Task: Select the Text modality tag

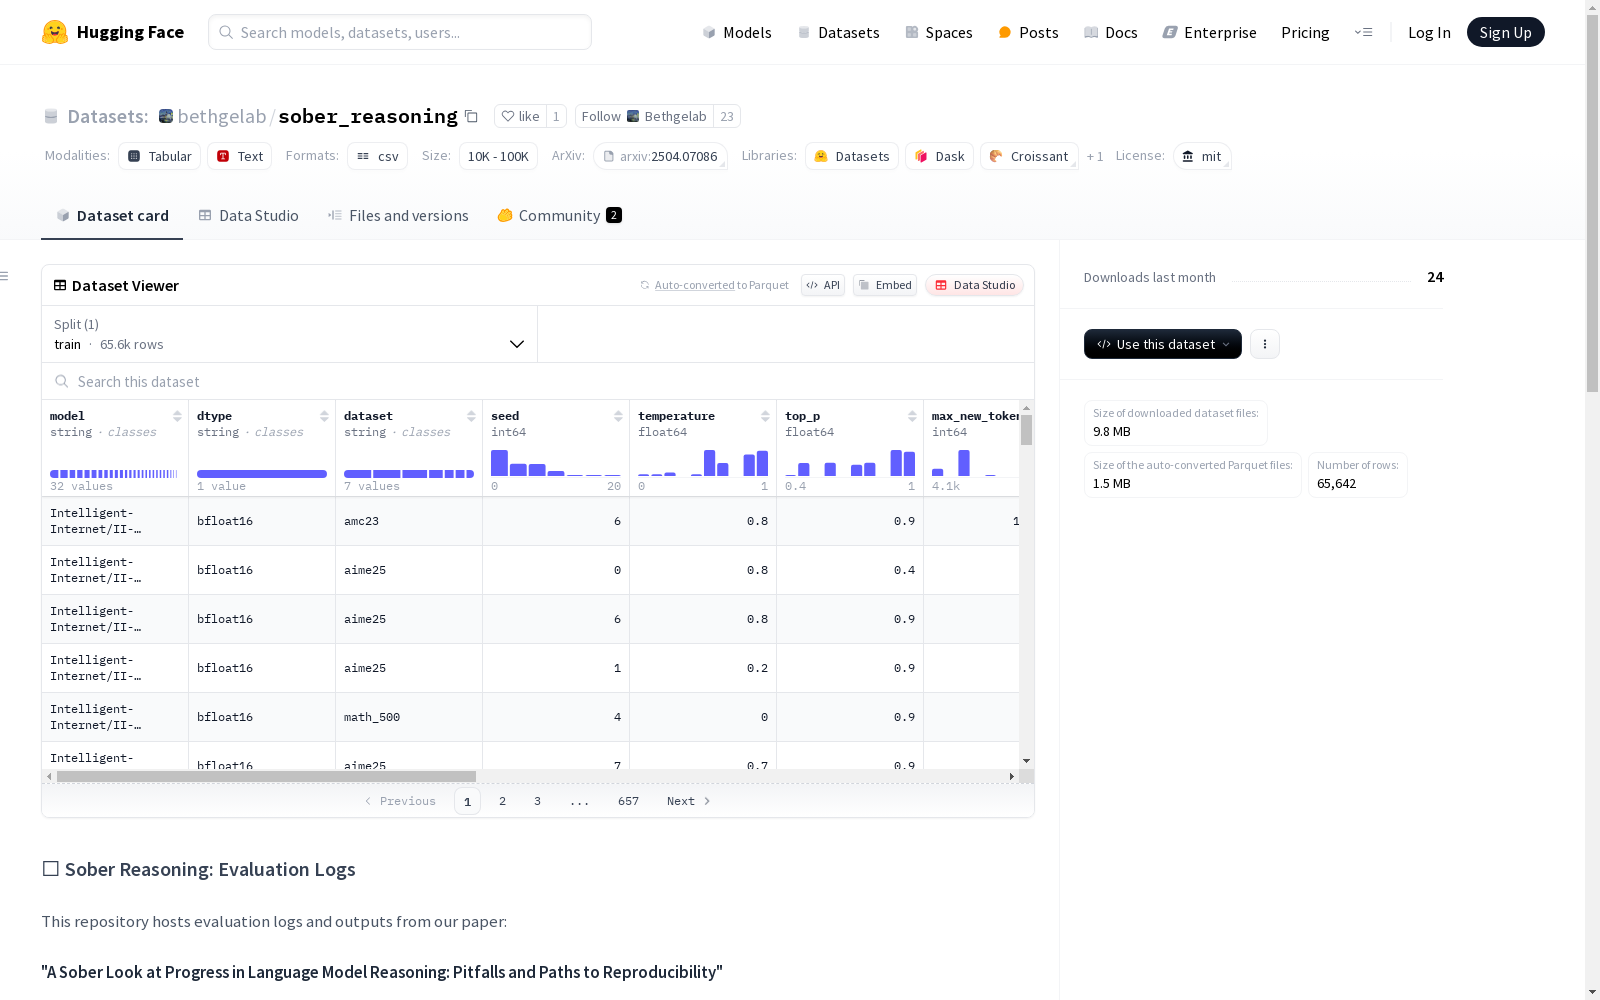Action: pos(240,156)
